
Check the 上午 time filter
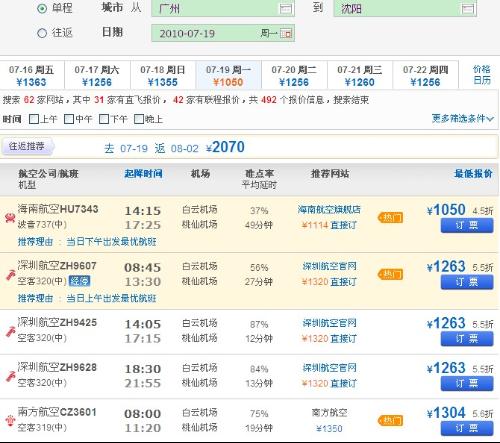(34, 119)
